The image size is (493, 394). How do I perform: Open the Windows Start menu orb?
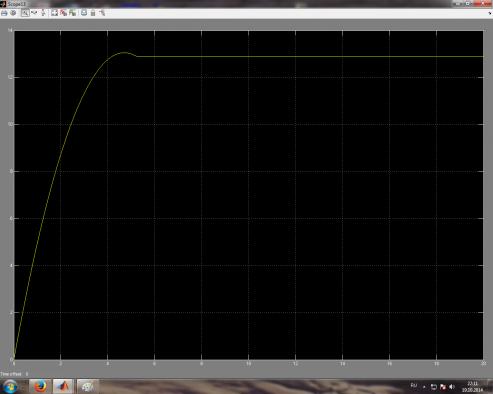pyautogui.click(x=10, y=387)
